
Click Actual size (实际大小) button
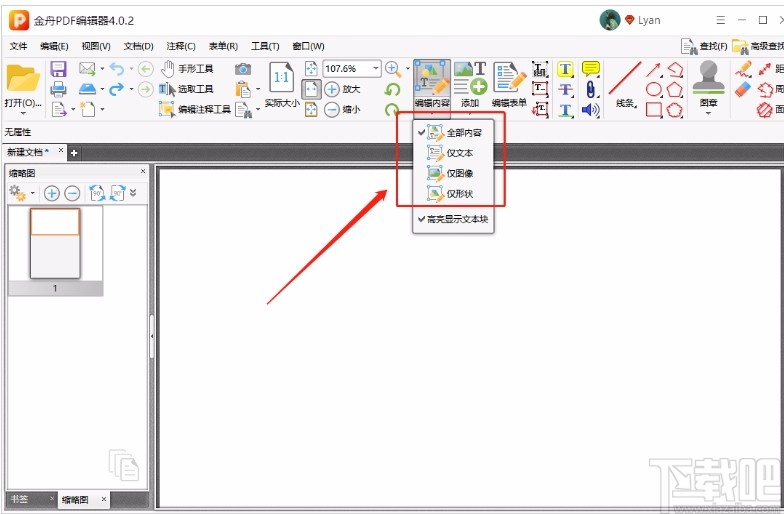pyautogui.click(x=282, y=84)
